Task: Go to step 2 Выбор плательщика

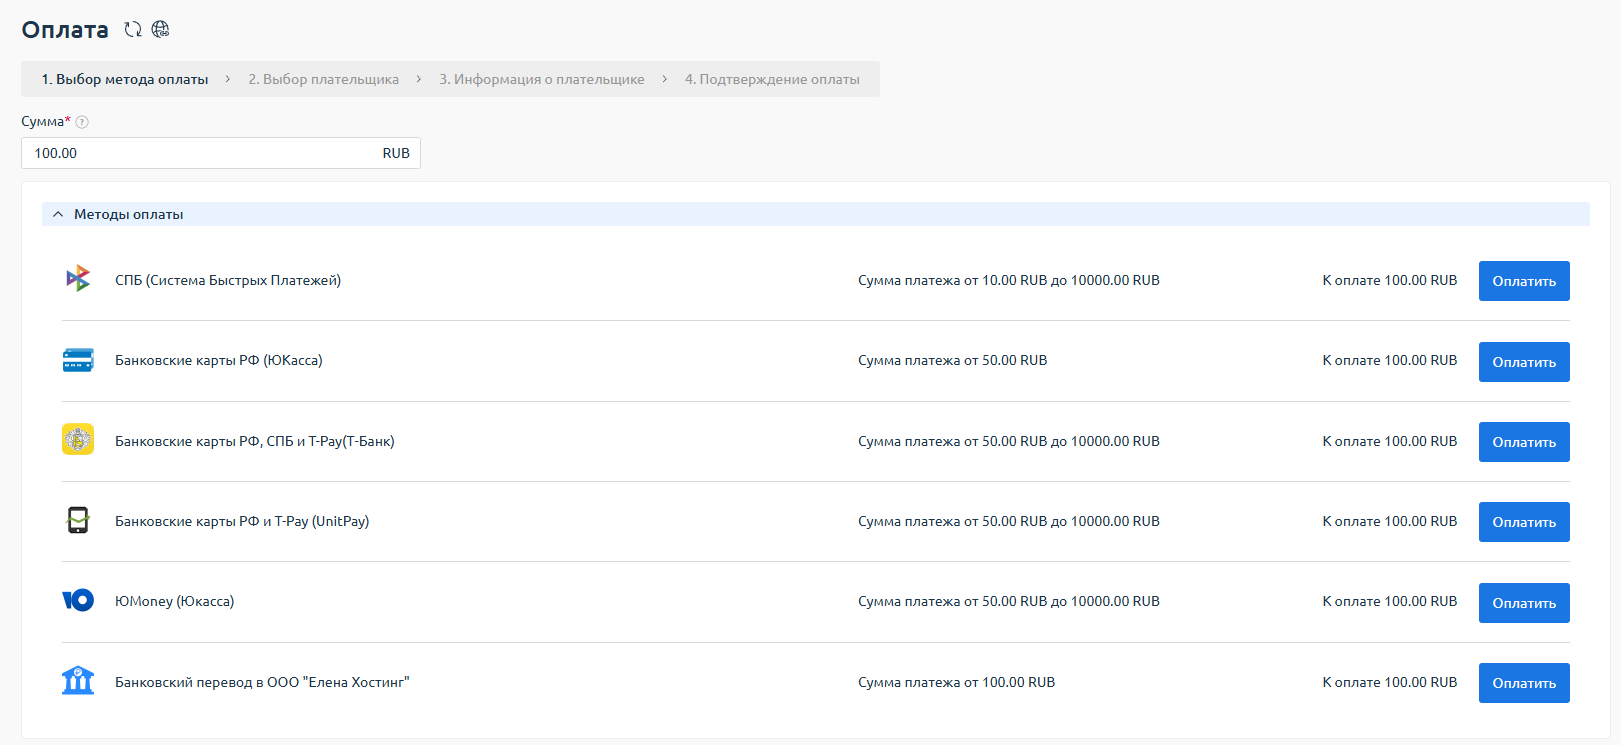Action: pos(323,79)
